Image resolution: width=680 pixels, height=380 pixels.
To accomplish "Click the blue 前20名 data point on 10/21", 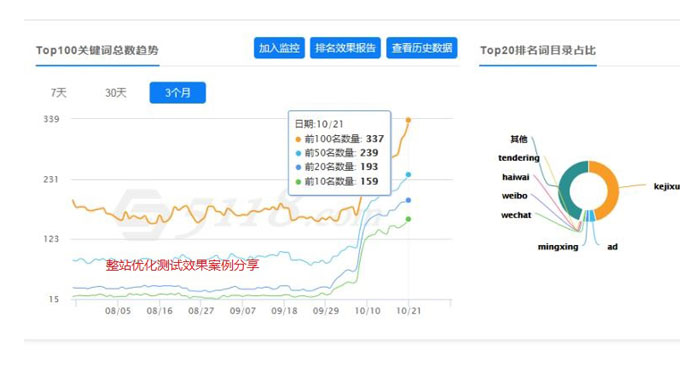I will [x=408, y=200].
